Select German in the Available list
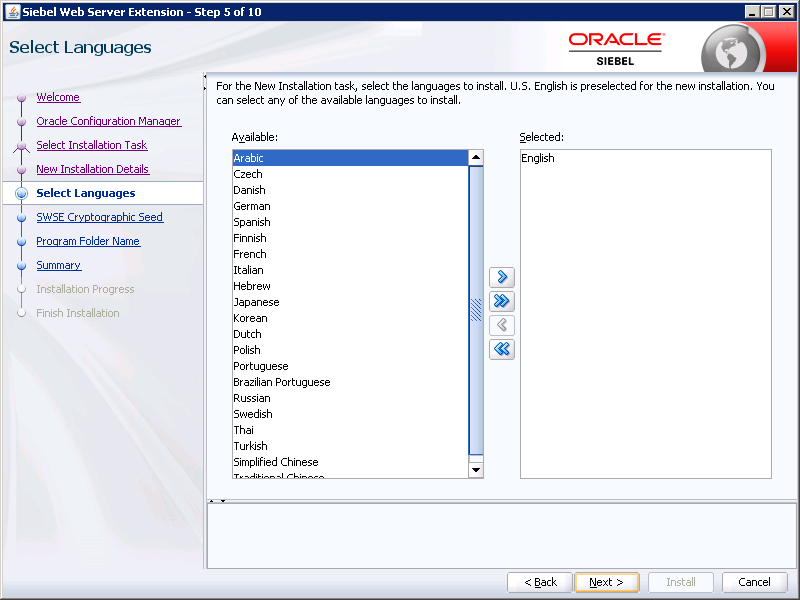Viewport: 800px width, 600px height. click(x=252, y=206)
